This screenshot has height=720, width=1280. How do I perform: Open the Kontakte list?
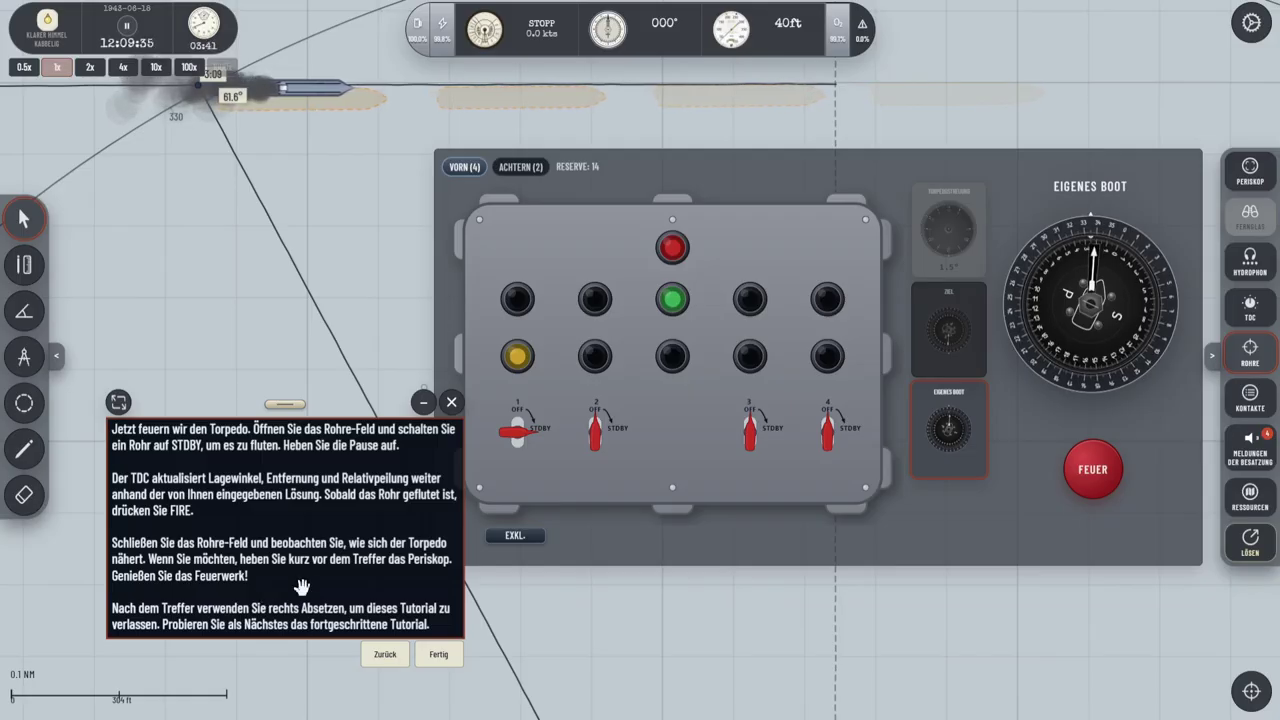click(x=1250, y=399)
